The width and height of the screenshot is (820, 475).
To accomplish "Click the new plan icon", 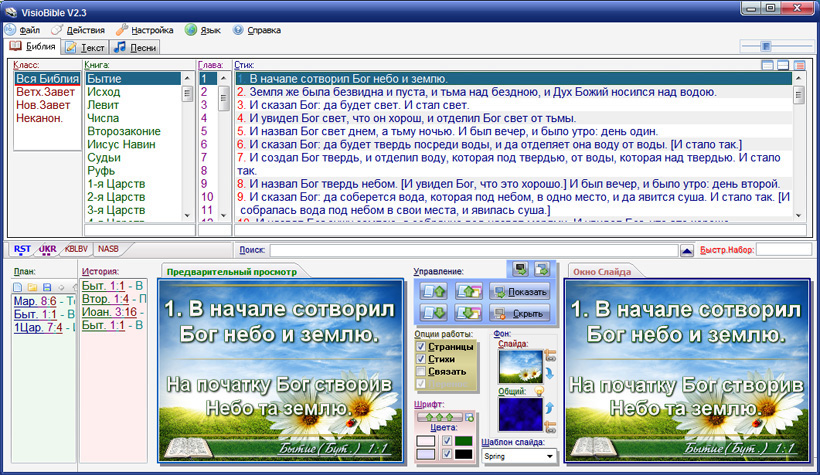I will tap(18, 287).
